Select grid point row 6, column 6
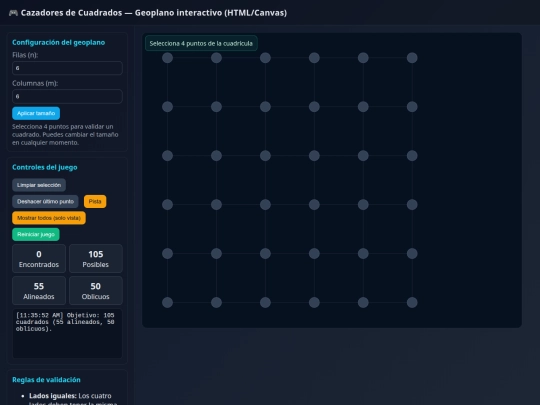Image resolution: width=540 pixels, height=405 pixels. [412, 302]
